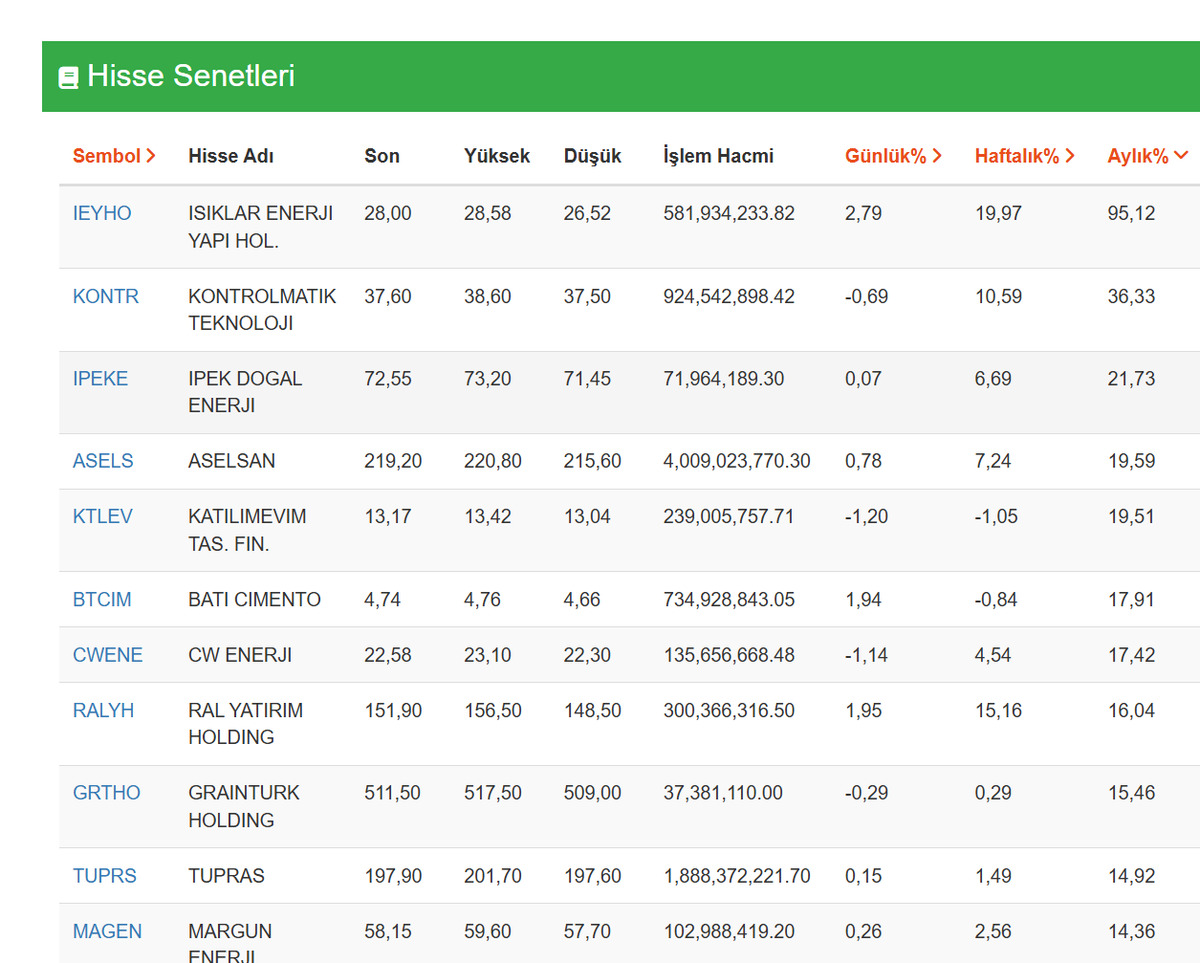Click the Hisse Adı column header
The width and height of the screenshot is (1200, 963).
click(231, 156)
